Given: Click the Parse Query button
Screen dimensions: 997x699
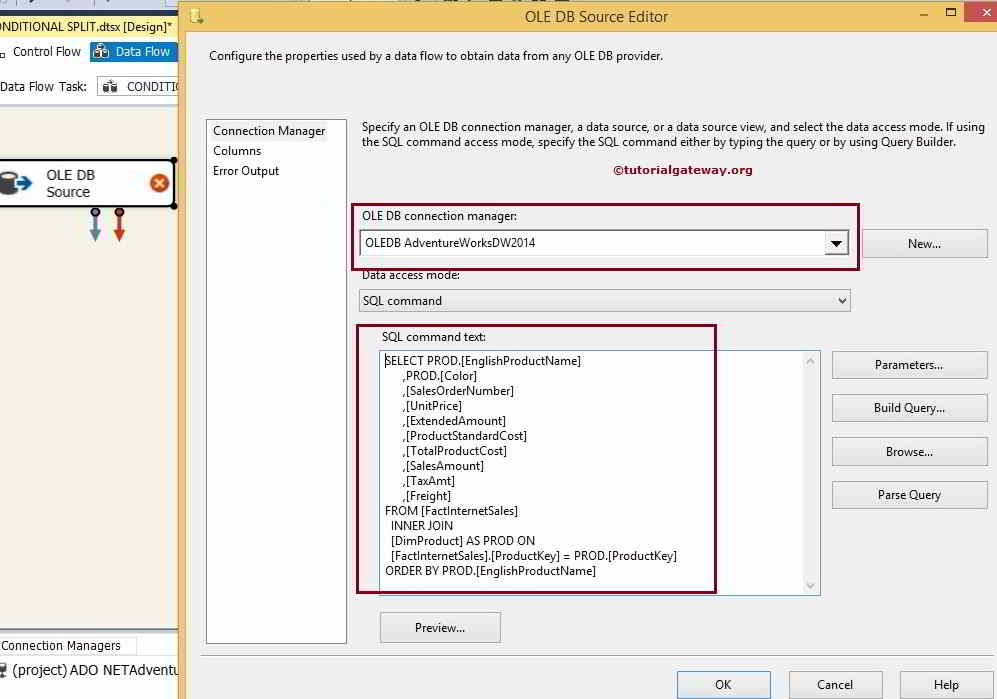Looking at the screenshot, I should [909, 494].
